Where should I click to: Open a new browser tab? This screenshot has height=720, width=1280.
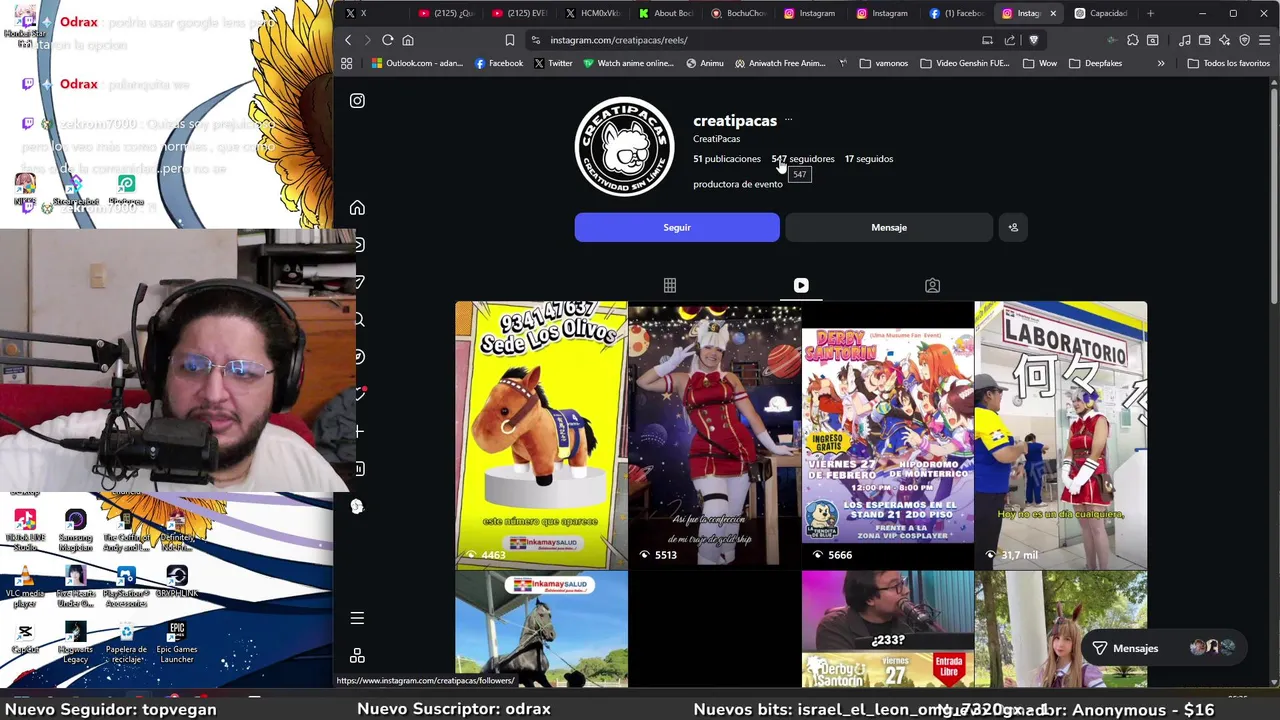[x=1151, y=13]
